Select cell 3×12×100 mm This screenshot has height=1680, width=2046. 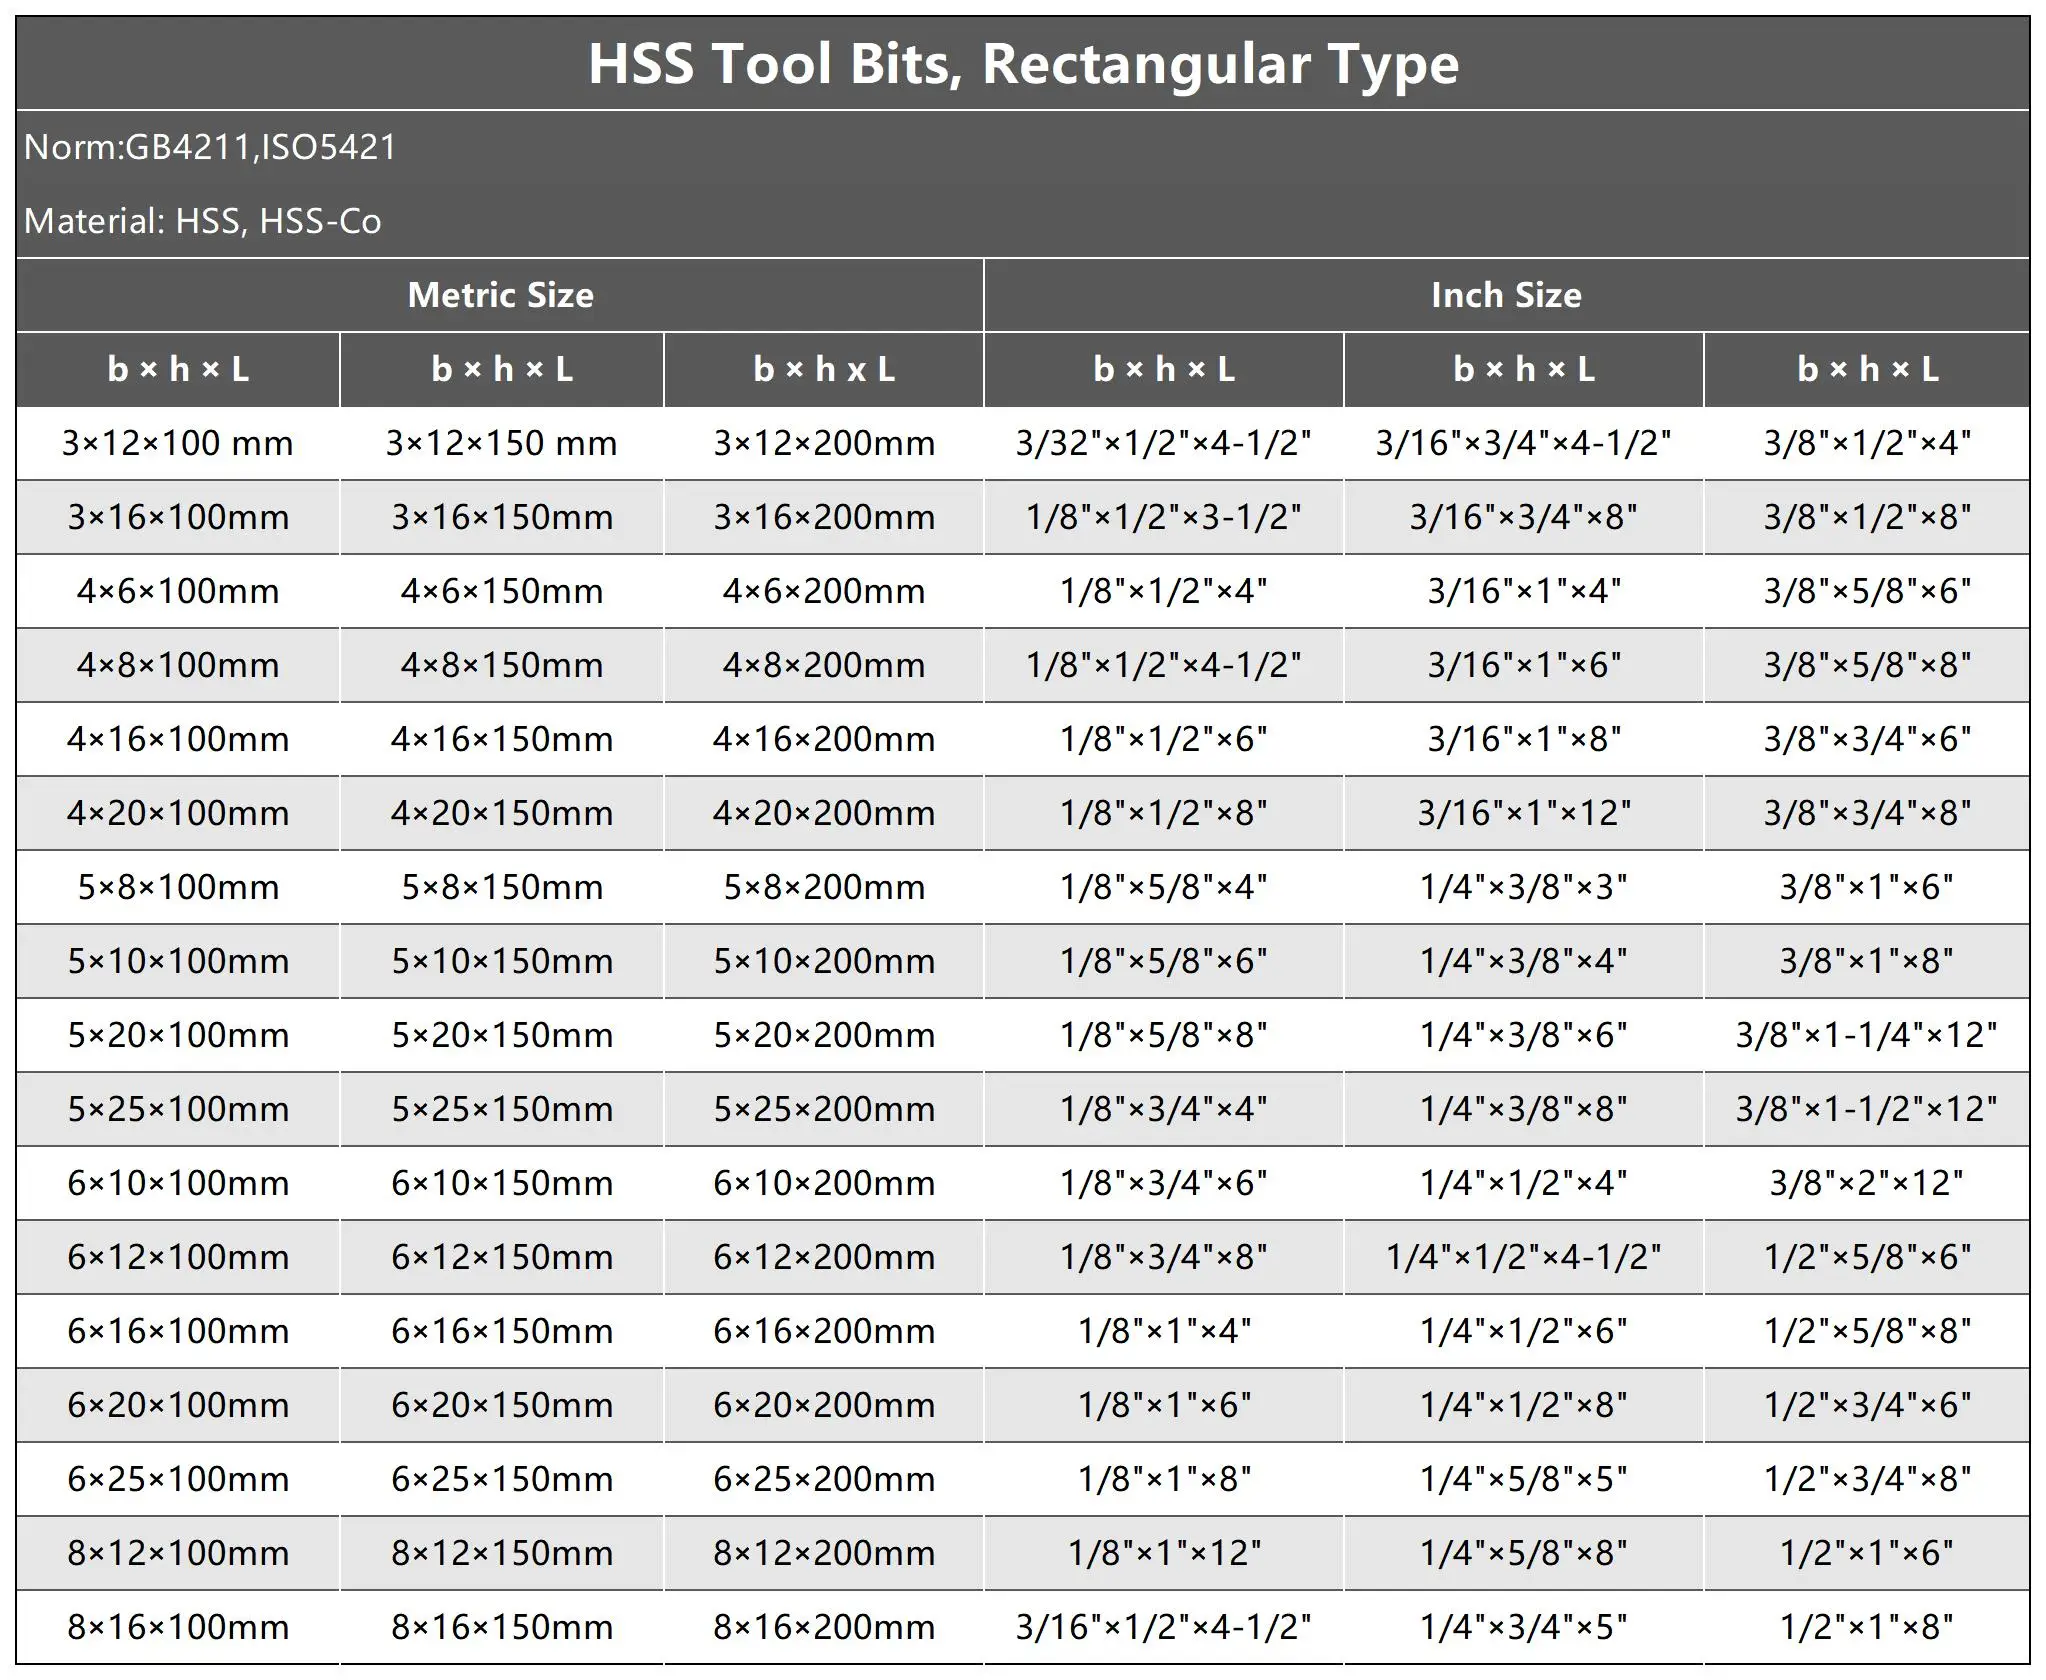(178, 443)
